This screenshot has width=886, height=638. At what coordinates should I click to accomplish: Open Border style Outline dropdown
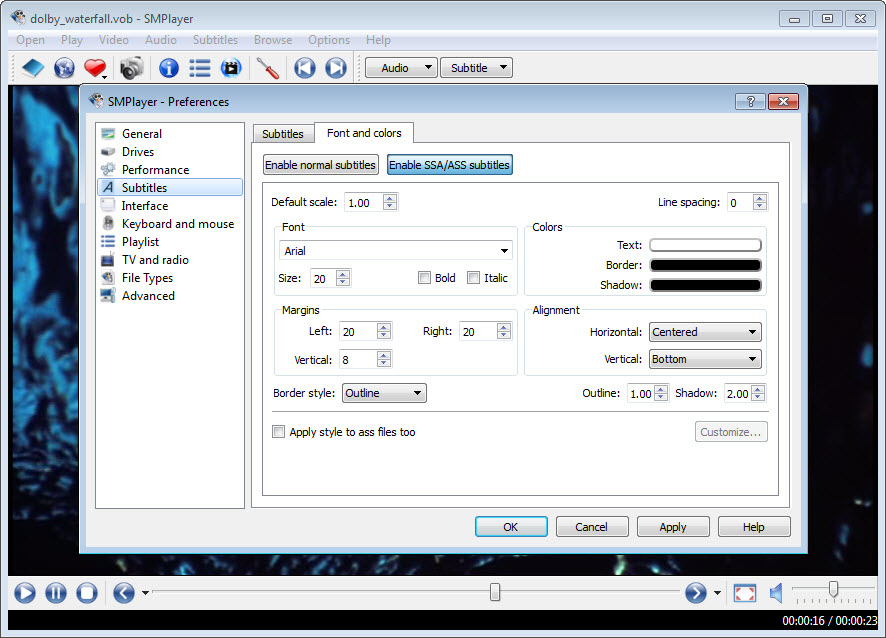pos(384,393)
